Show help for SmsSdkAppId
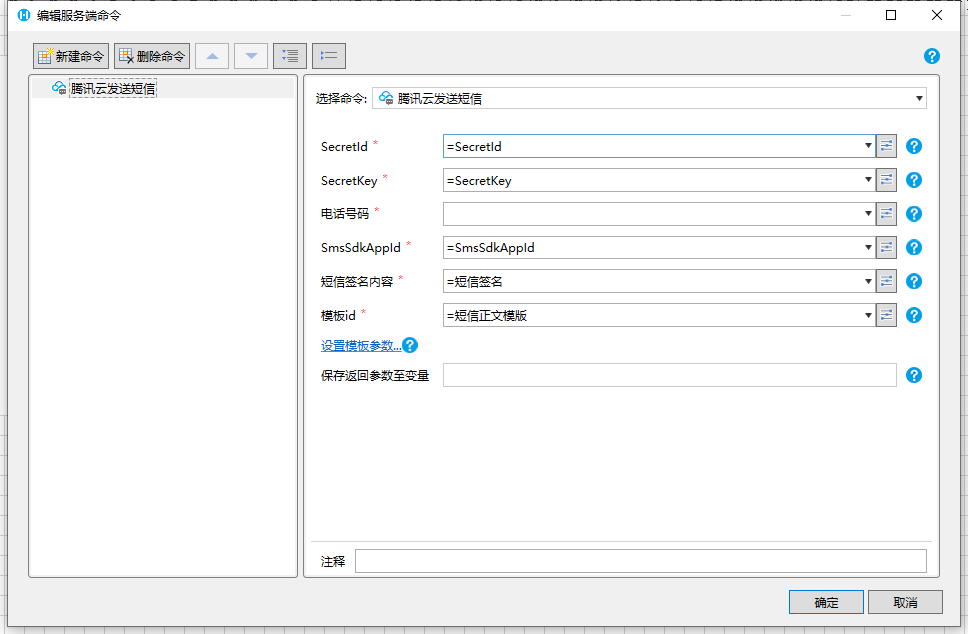968x634 pixels. (x=914, y=248)
